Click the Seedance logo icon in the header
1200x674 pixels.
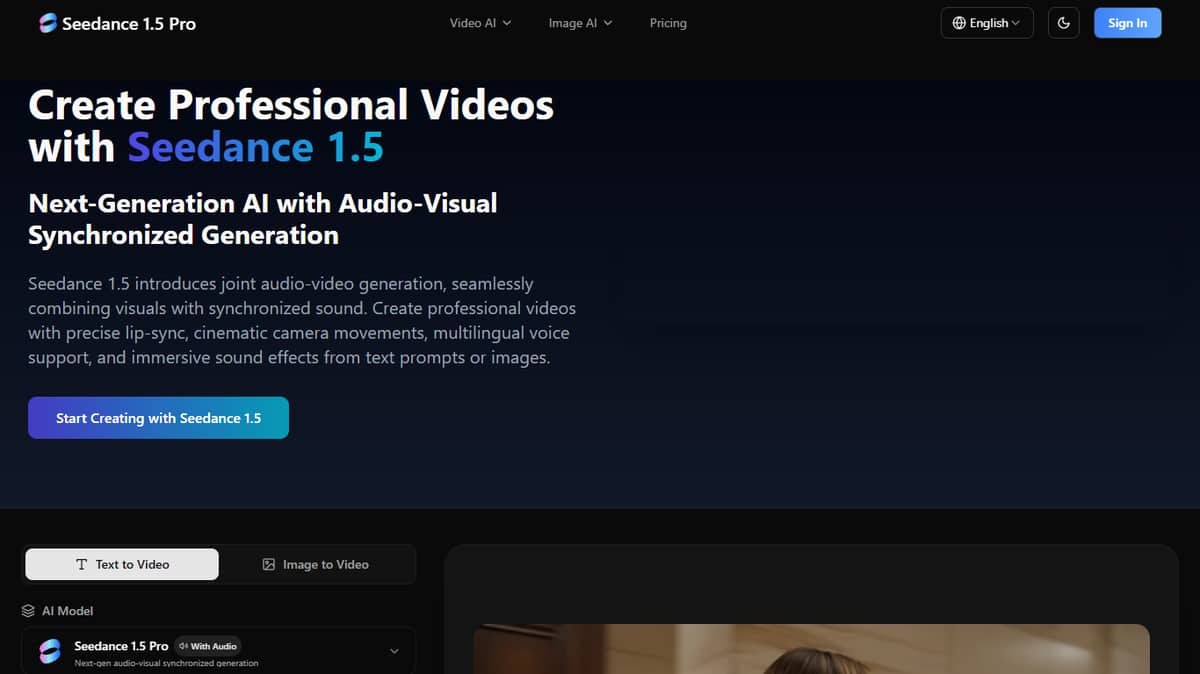[48, 23]
